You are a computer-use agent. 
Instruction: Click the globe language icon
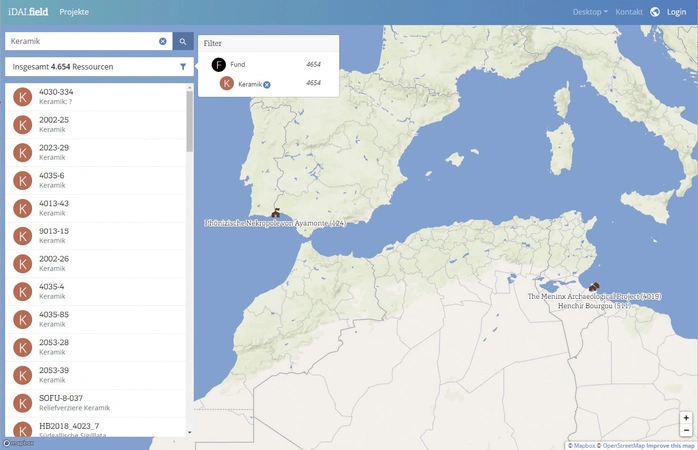tap(655, 12)
